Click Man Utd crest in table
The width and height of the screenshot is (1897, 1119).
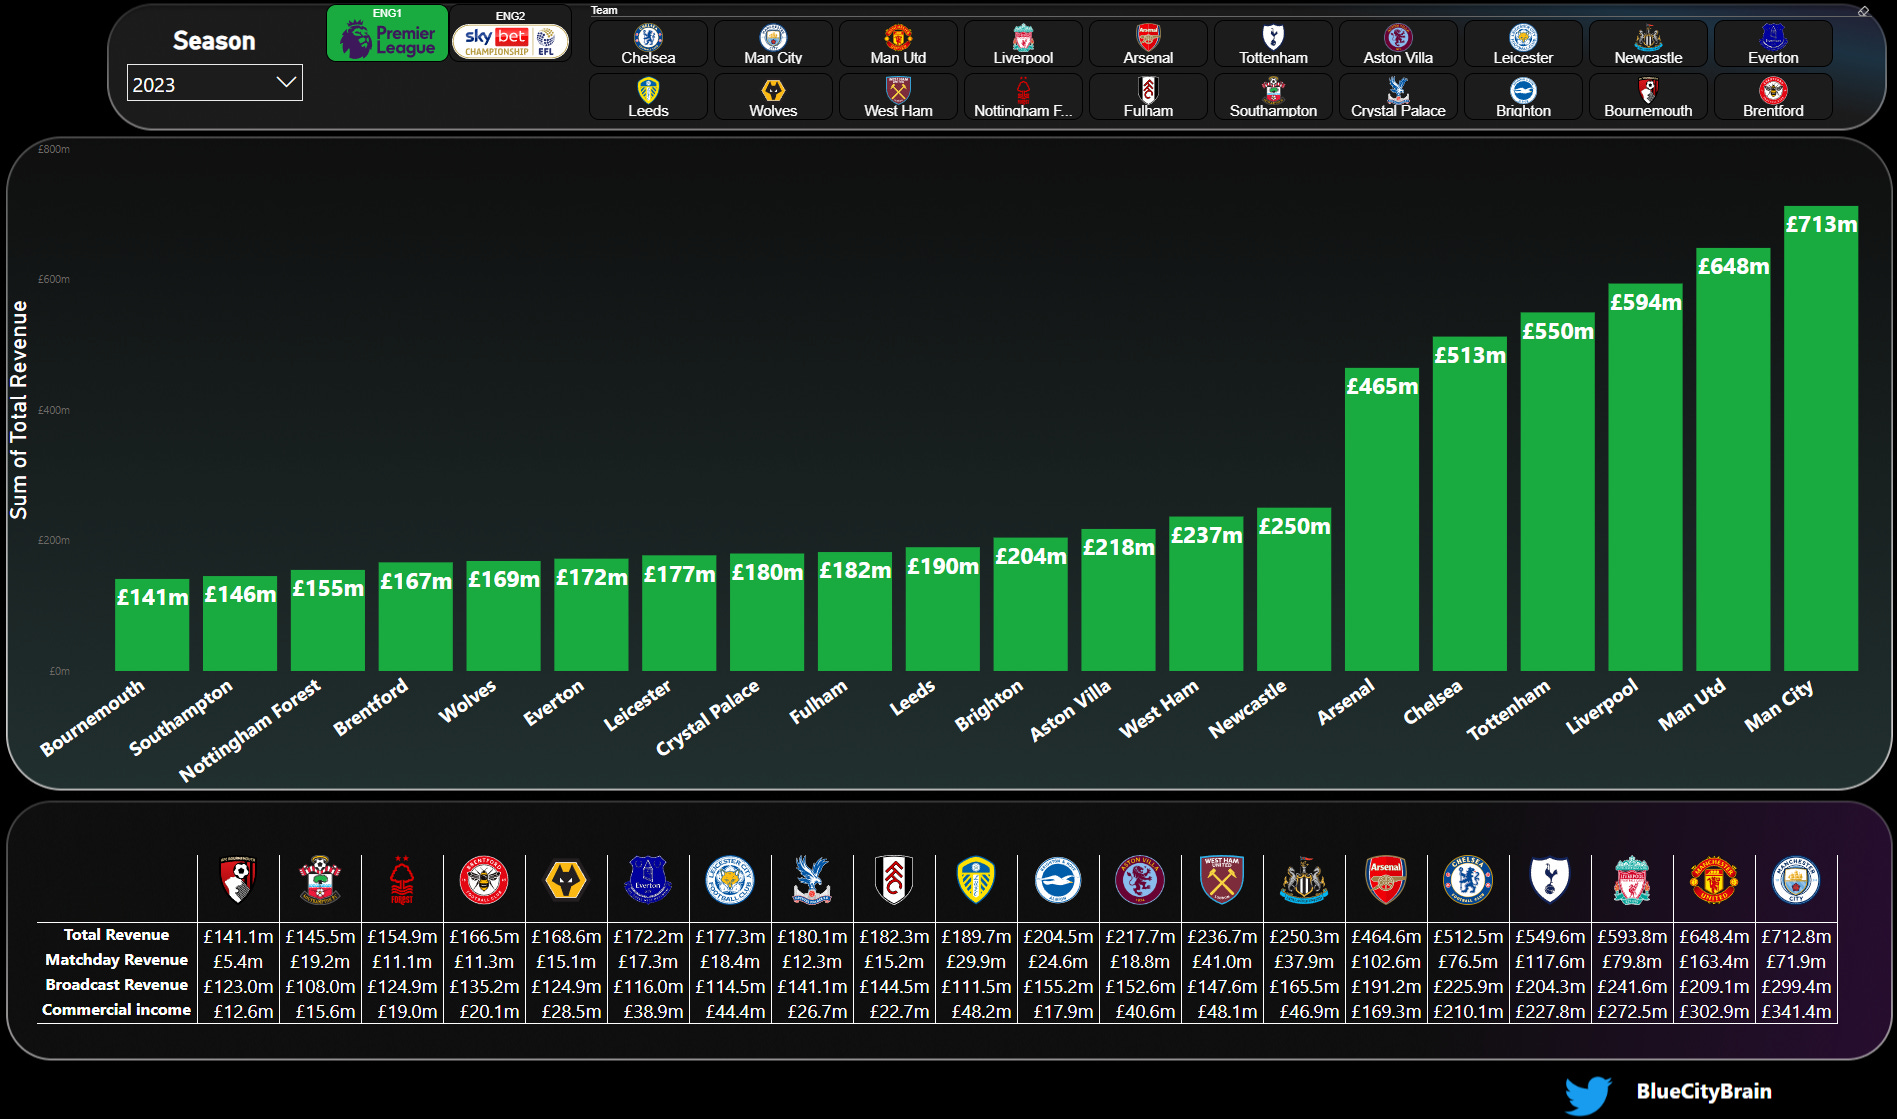1714,880
